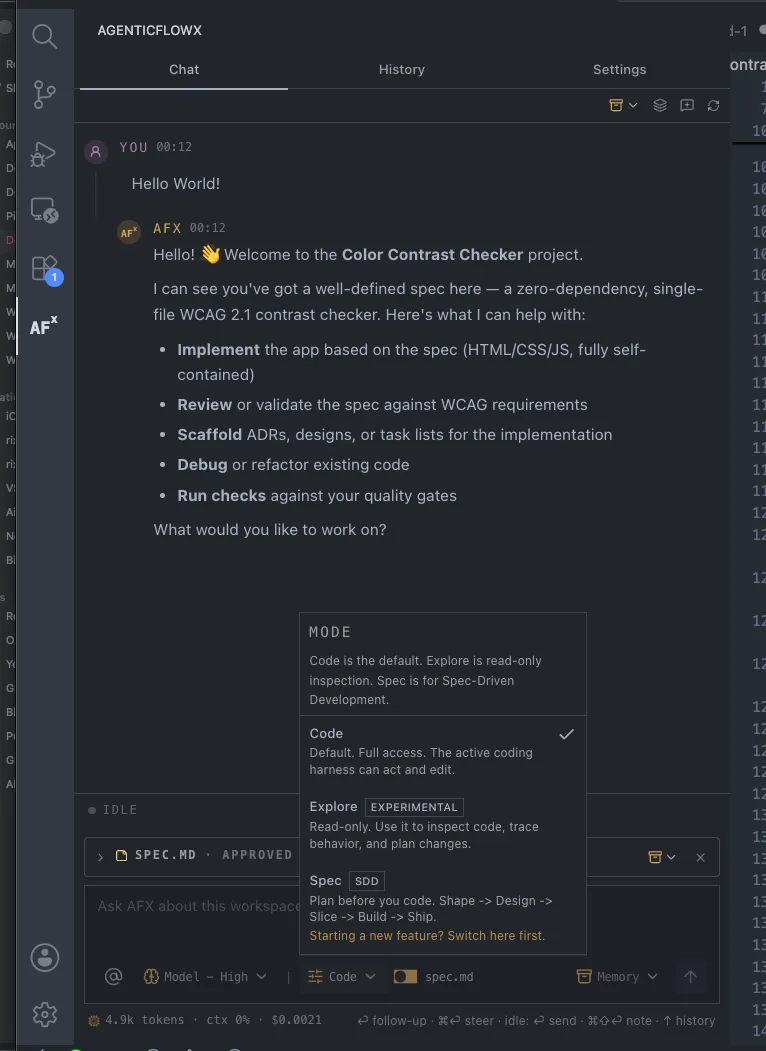Click 'Starting a new feature? Switch here first.'

click(x=427, y=936)
